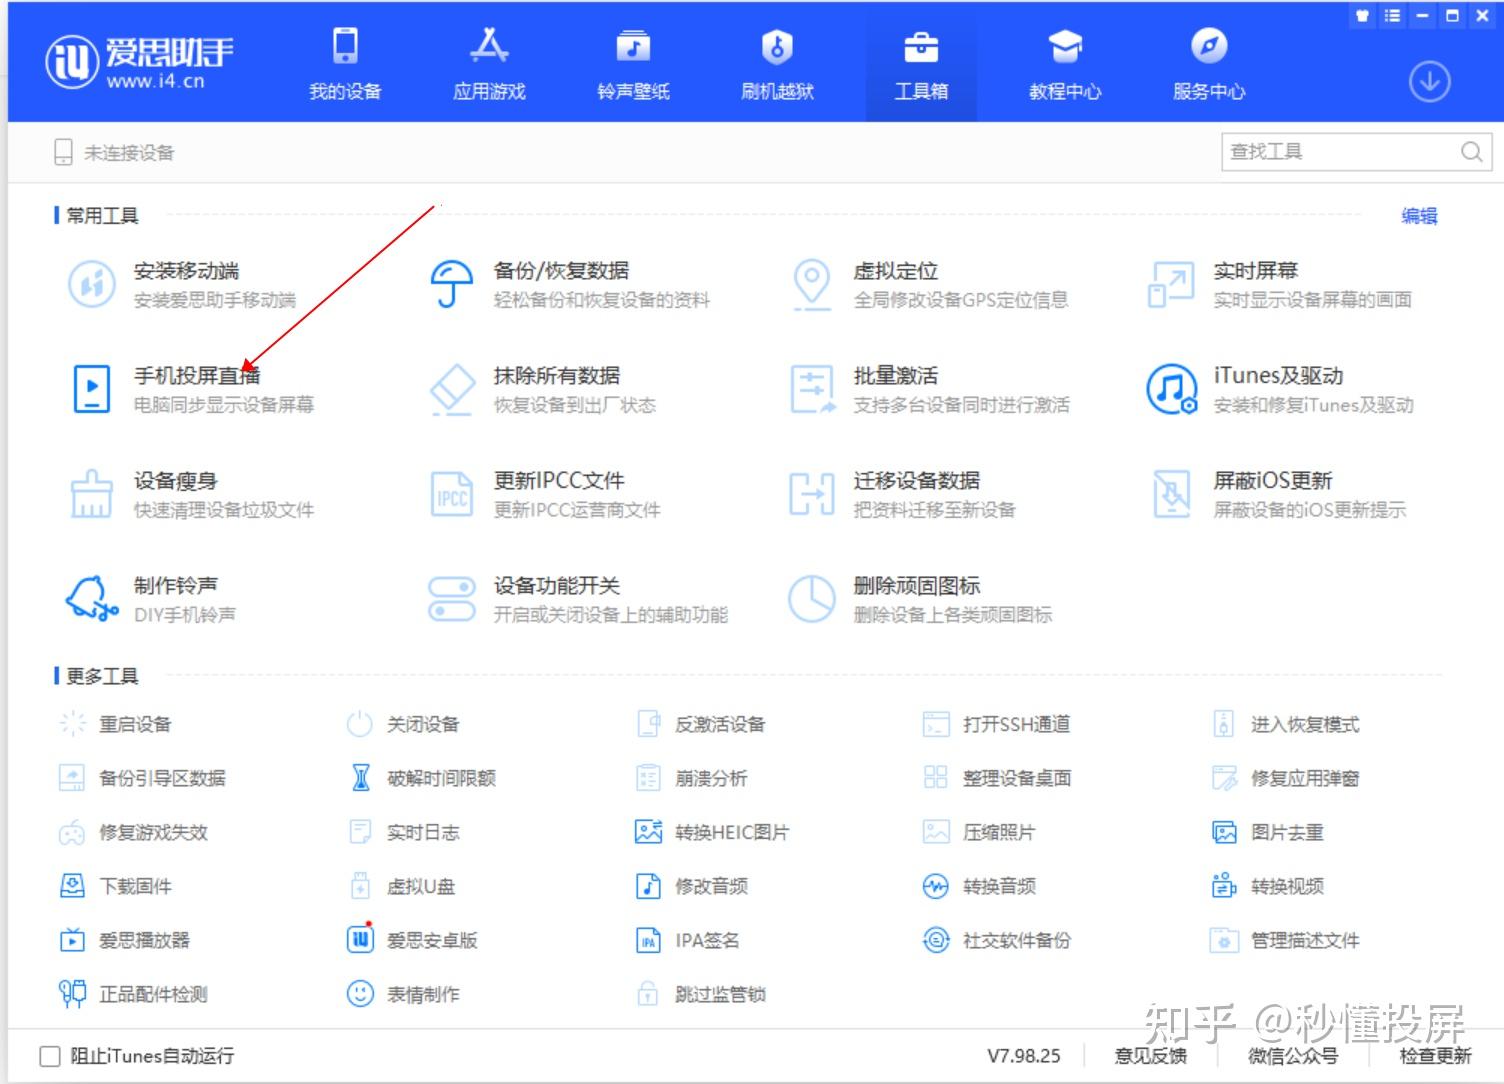Launch 实时屏幕 icon

coord(1171,284)
